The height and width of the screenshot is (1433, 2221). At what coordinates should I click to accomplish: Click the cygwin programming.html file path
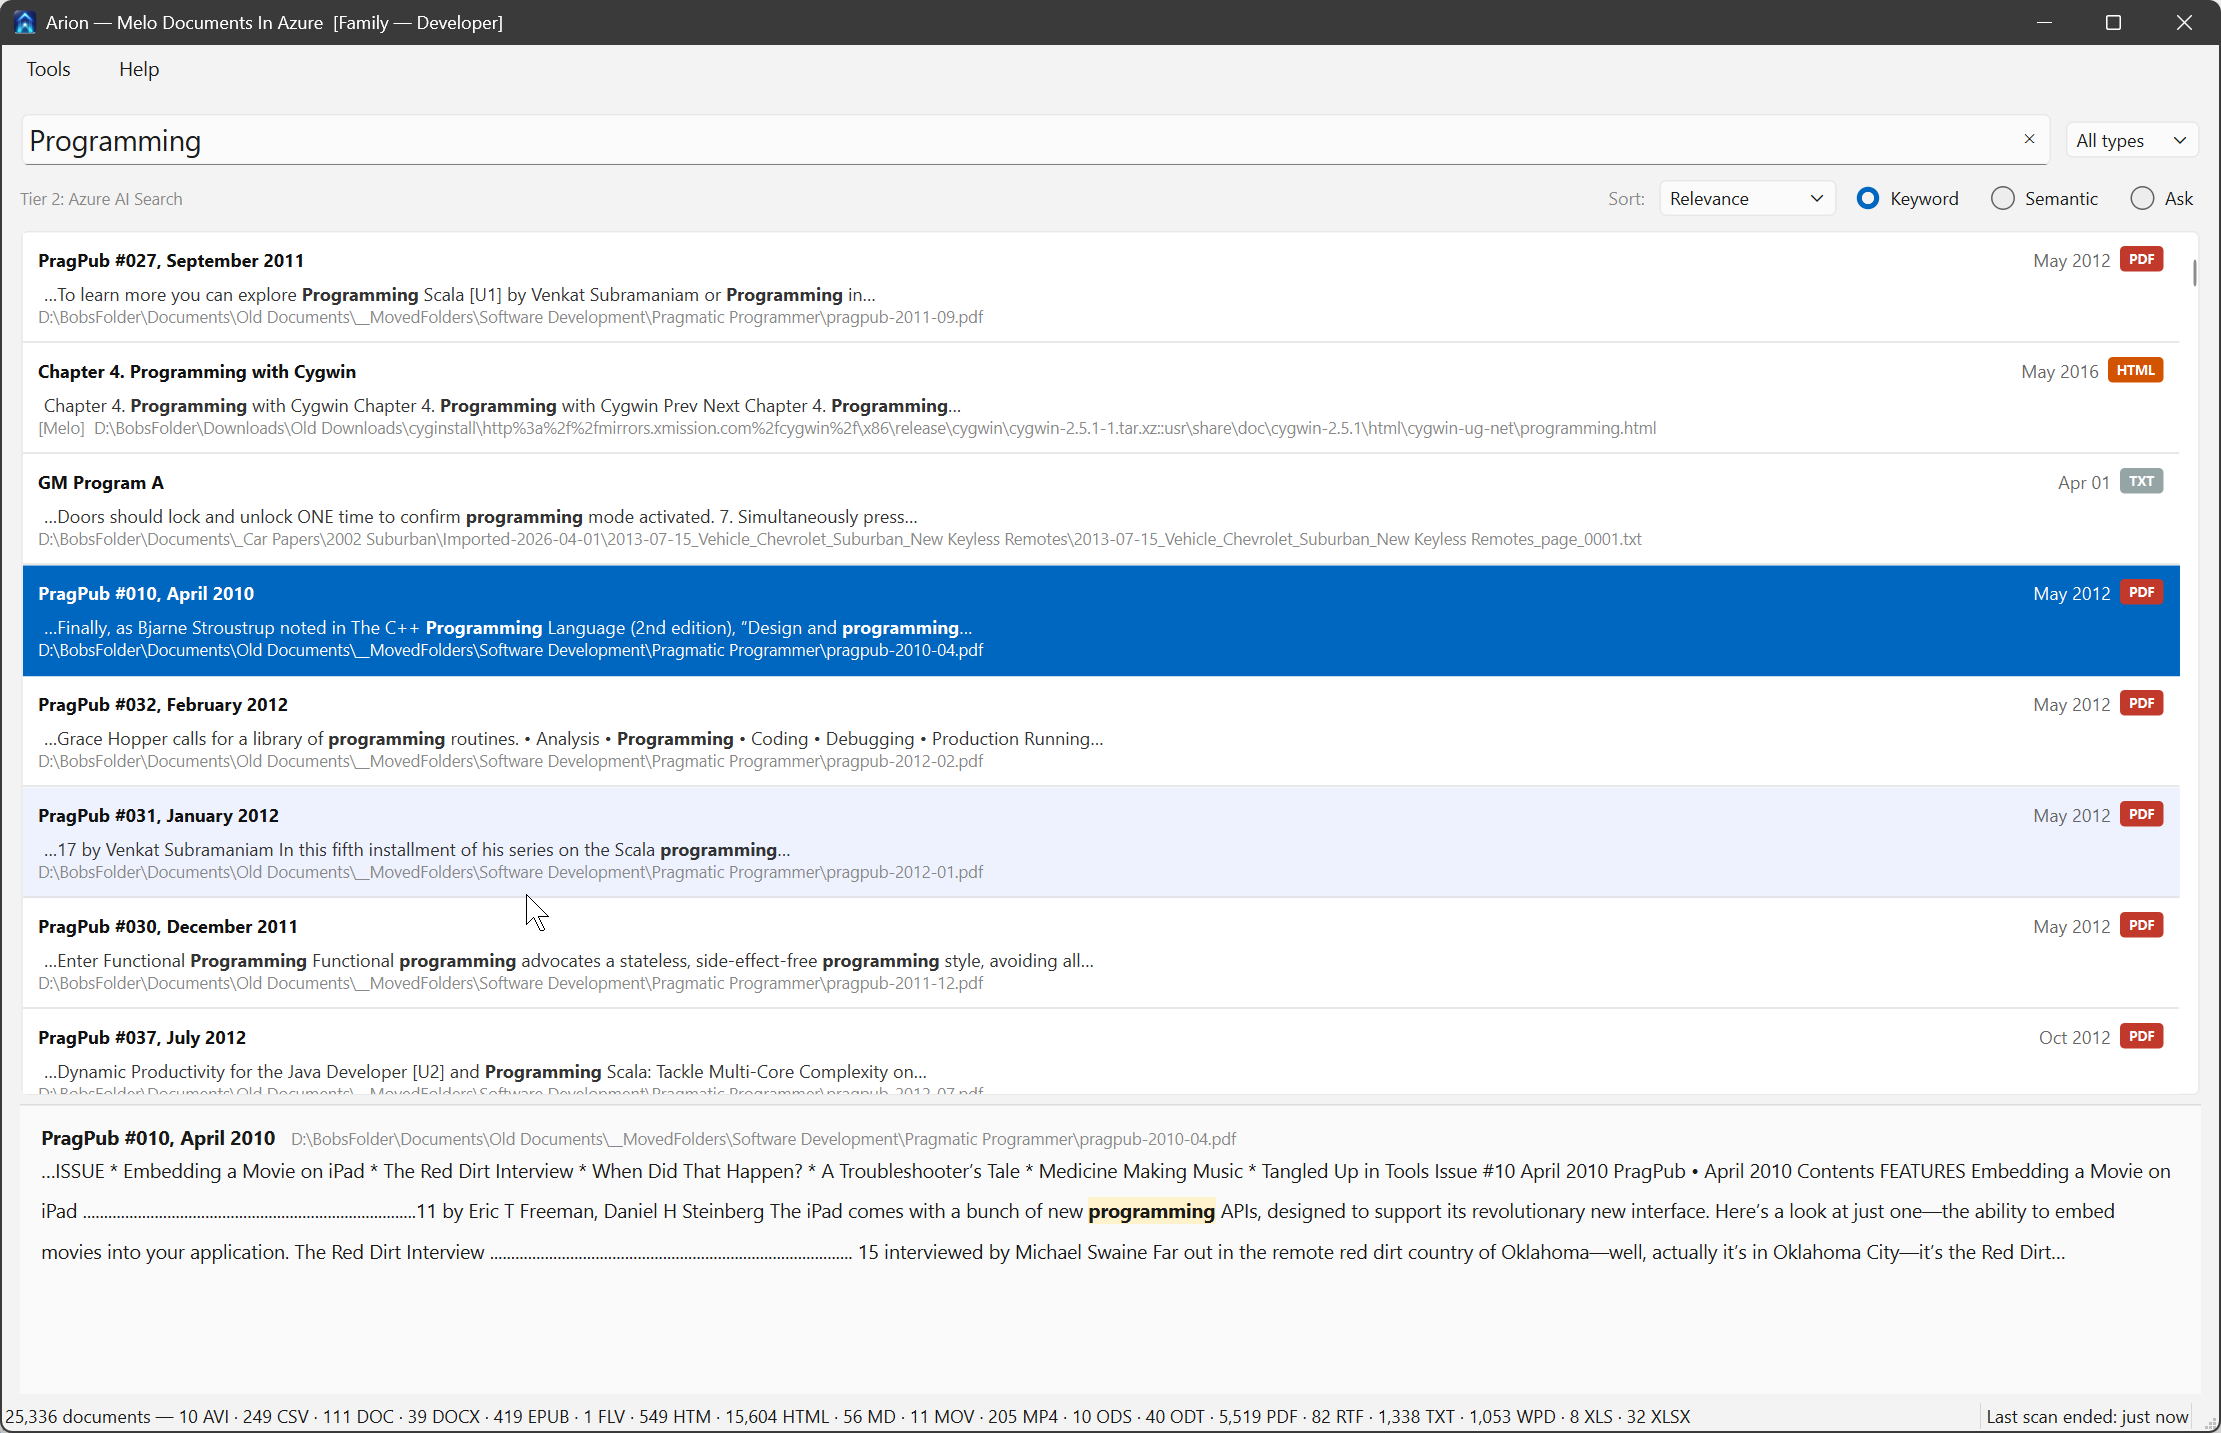pyautogui.click(x=847, y=428)
